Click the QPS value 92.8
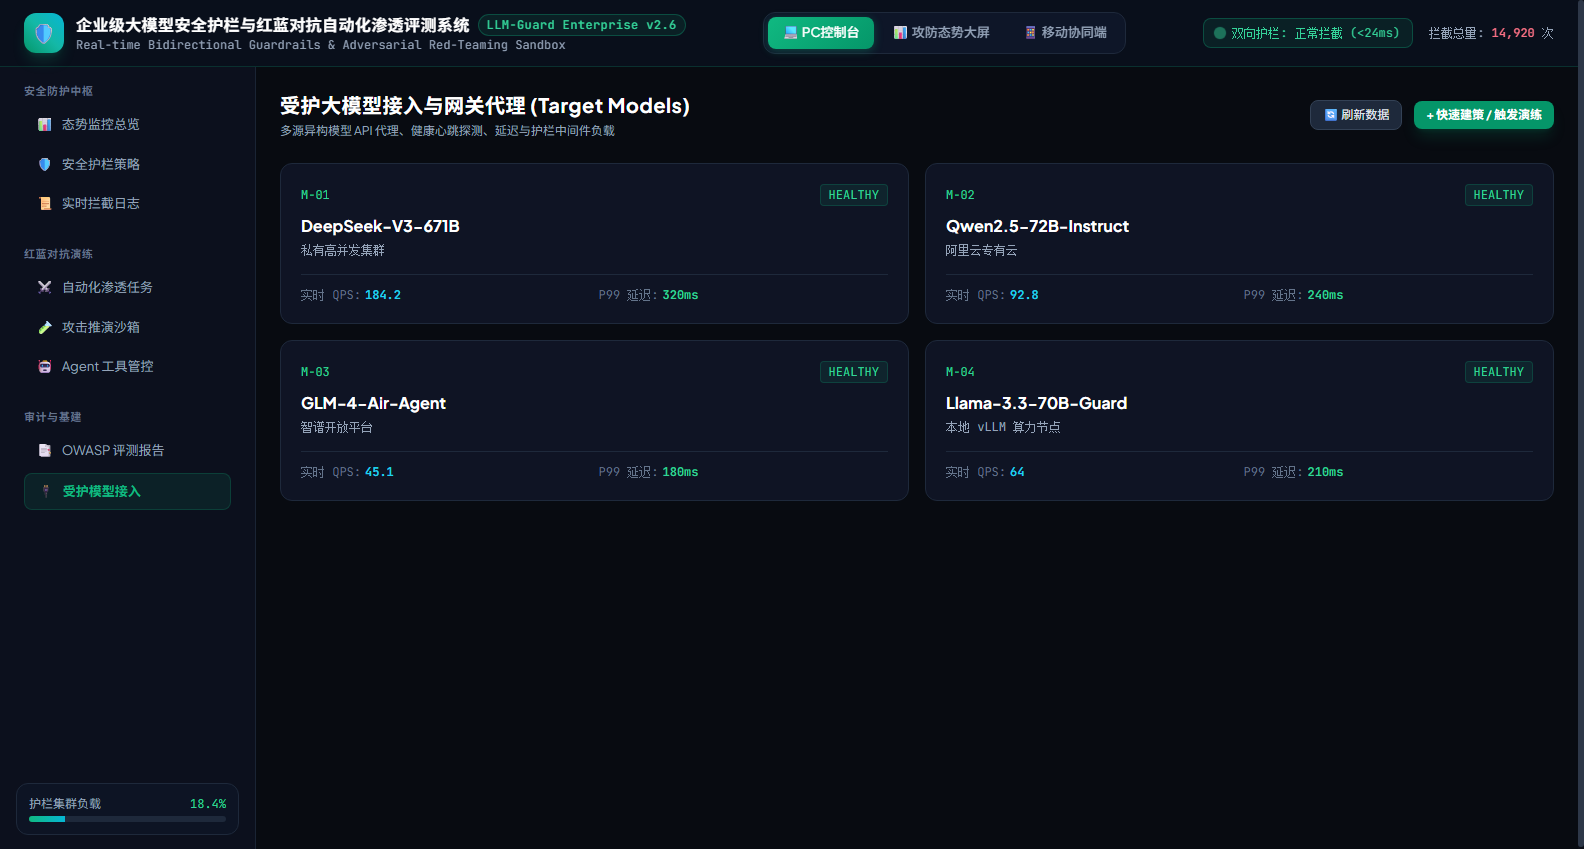The width and height of the screenshot is (1584, 849). pyautogui.click(x=1024, y=295)
